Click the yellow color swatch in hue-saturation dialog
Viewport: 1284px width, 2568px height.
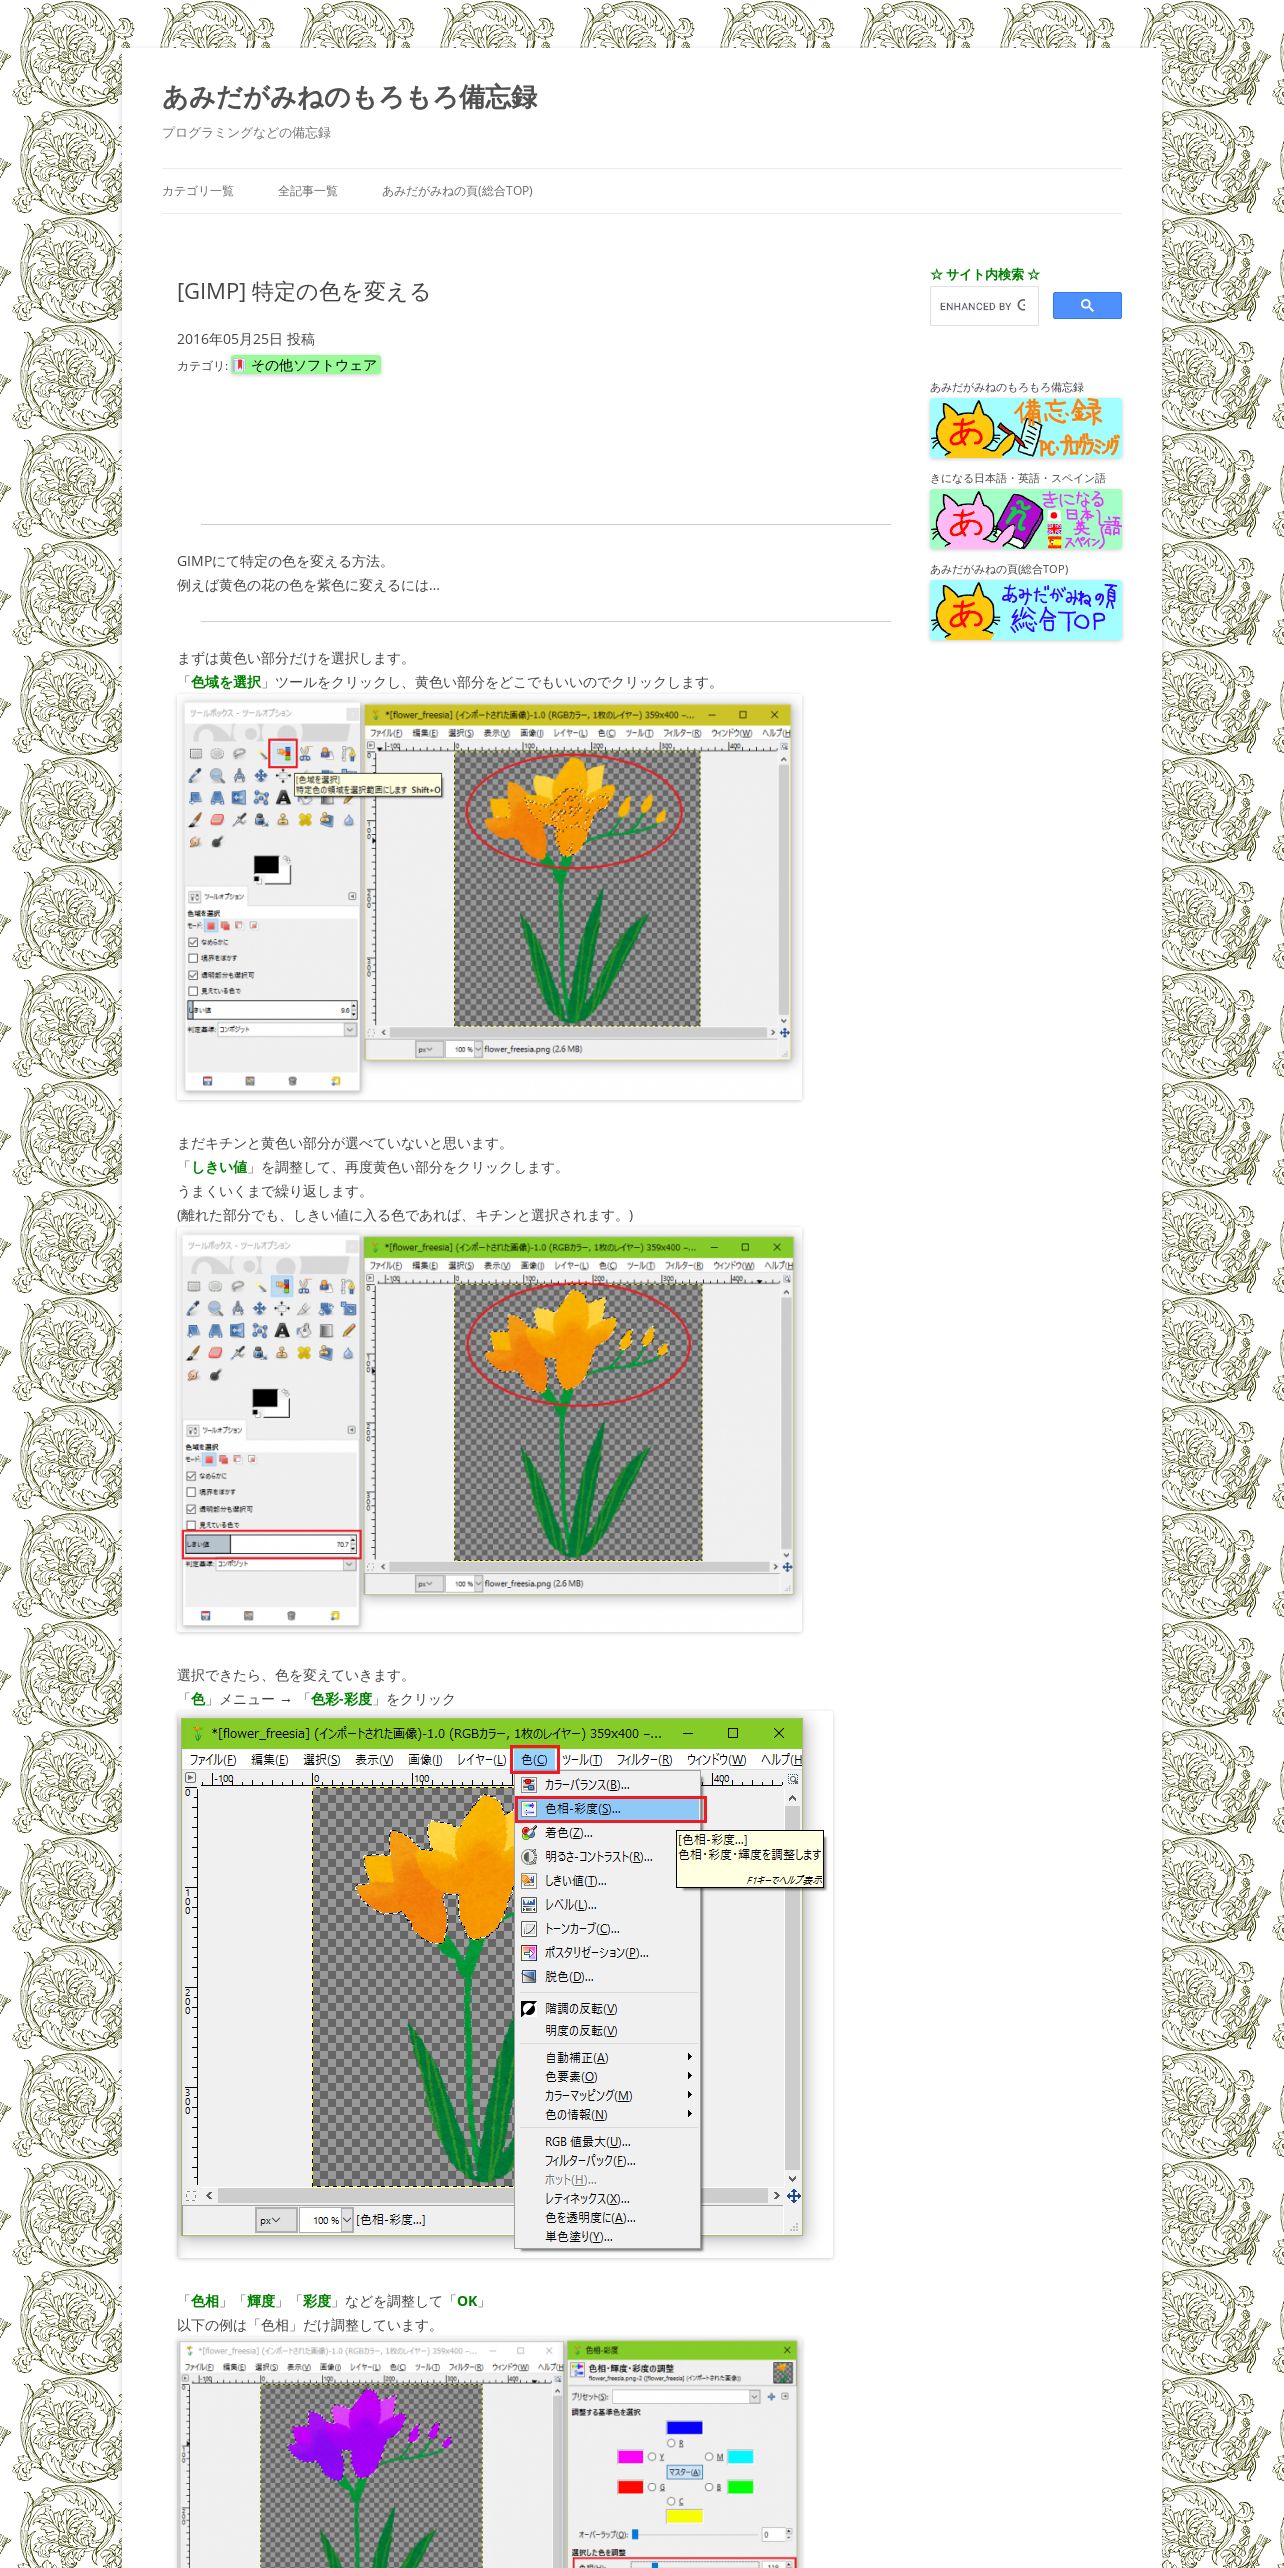tap(685, 2516)
